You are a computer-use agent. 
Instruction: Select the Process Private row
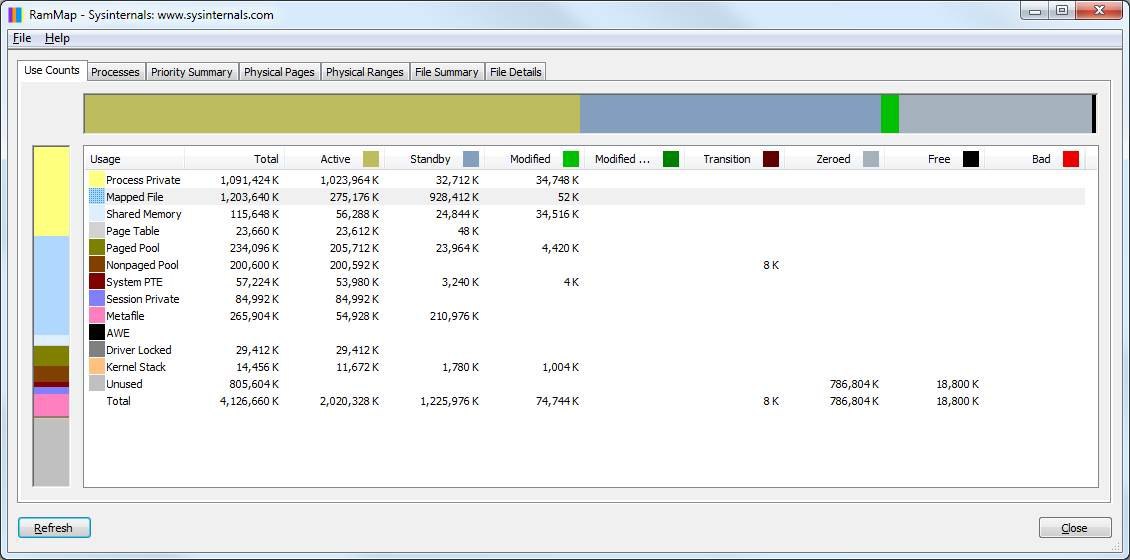(585, 180)
